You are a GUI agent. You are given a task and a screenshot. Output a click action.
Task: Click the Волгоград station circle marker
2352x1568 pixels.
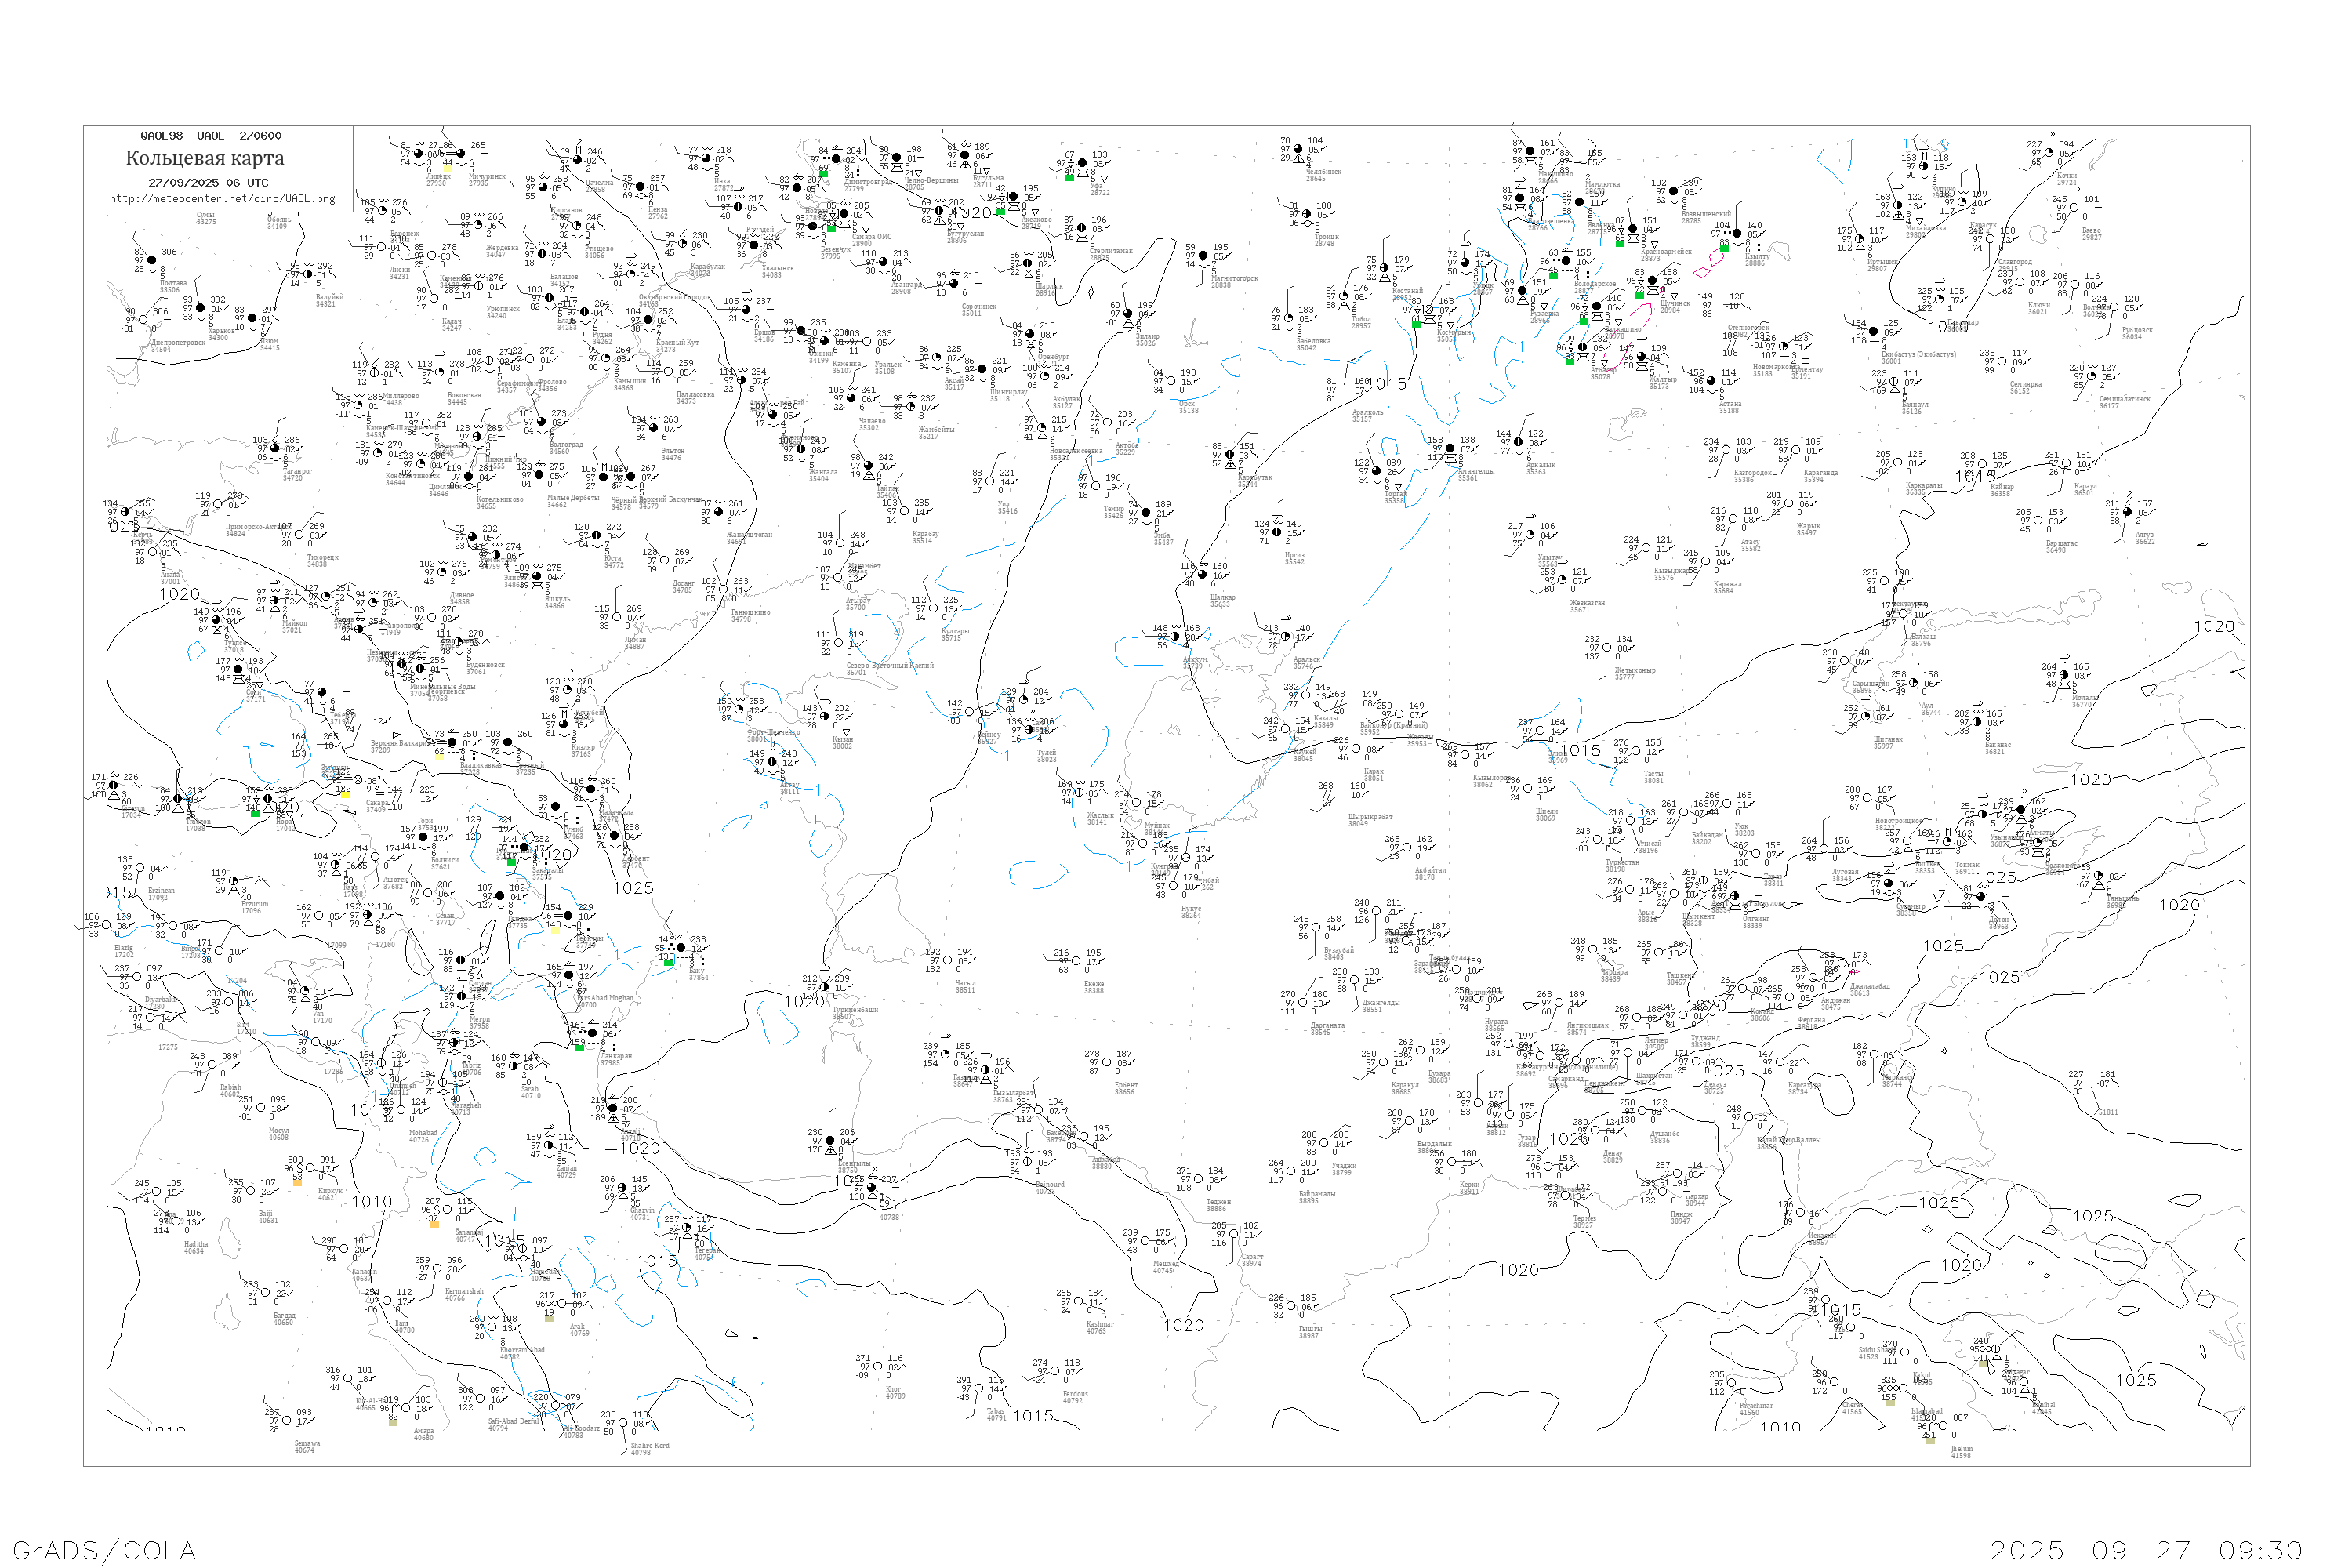coord(542,422)
